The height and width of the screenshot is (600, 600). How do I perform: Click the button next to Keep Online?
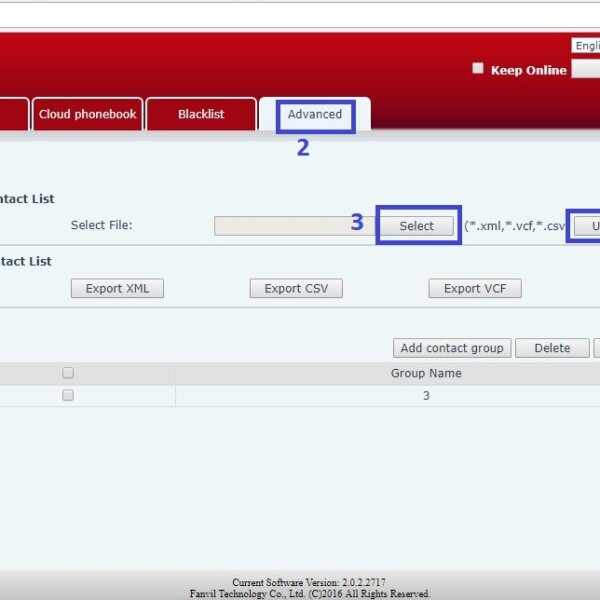586,70
